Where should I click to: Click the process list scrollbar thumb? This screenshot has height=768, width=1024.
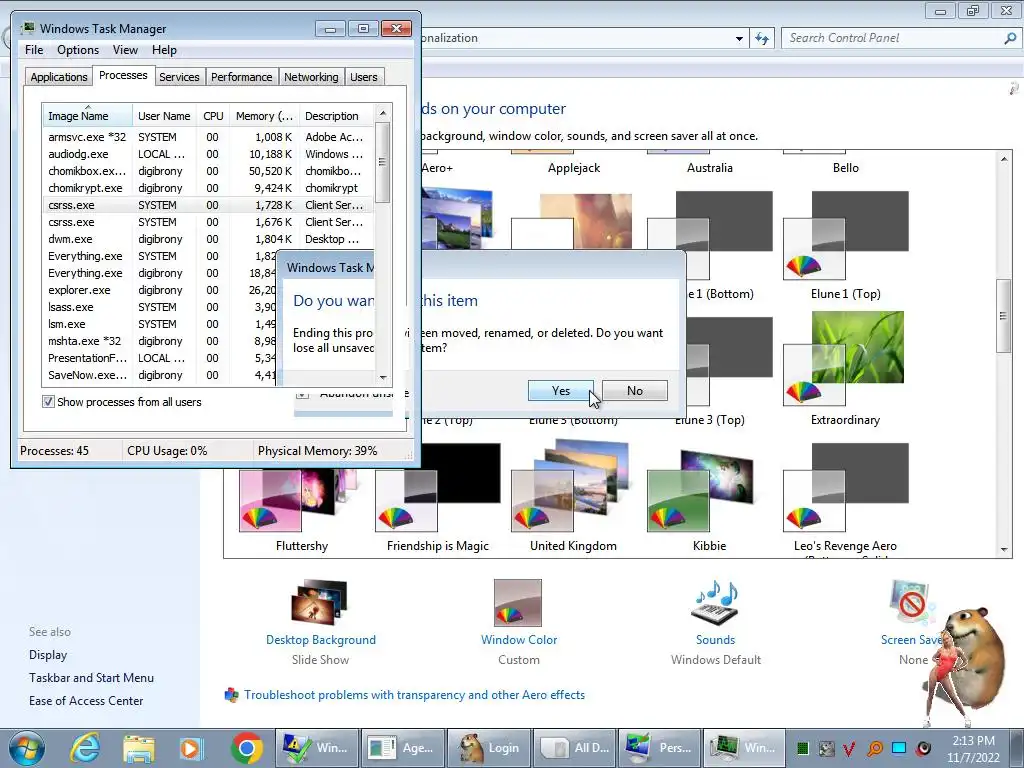click(383, 162)
